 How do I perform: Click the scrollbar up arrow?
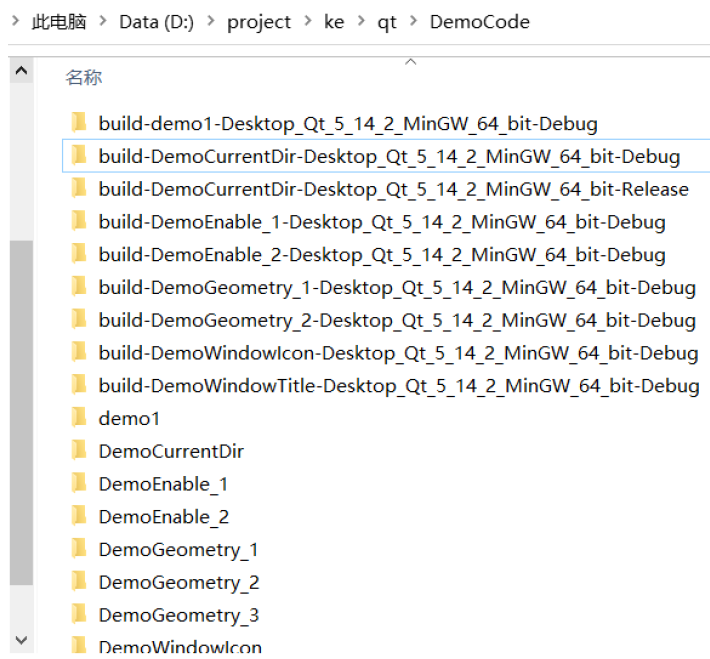tap(21, 71)
